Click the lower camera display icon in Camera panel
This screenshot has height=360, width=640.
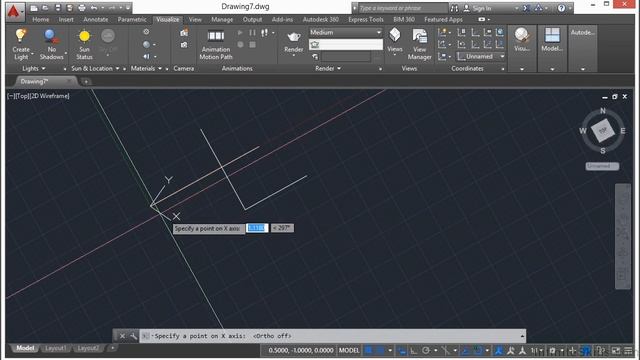[184, 45]
